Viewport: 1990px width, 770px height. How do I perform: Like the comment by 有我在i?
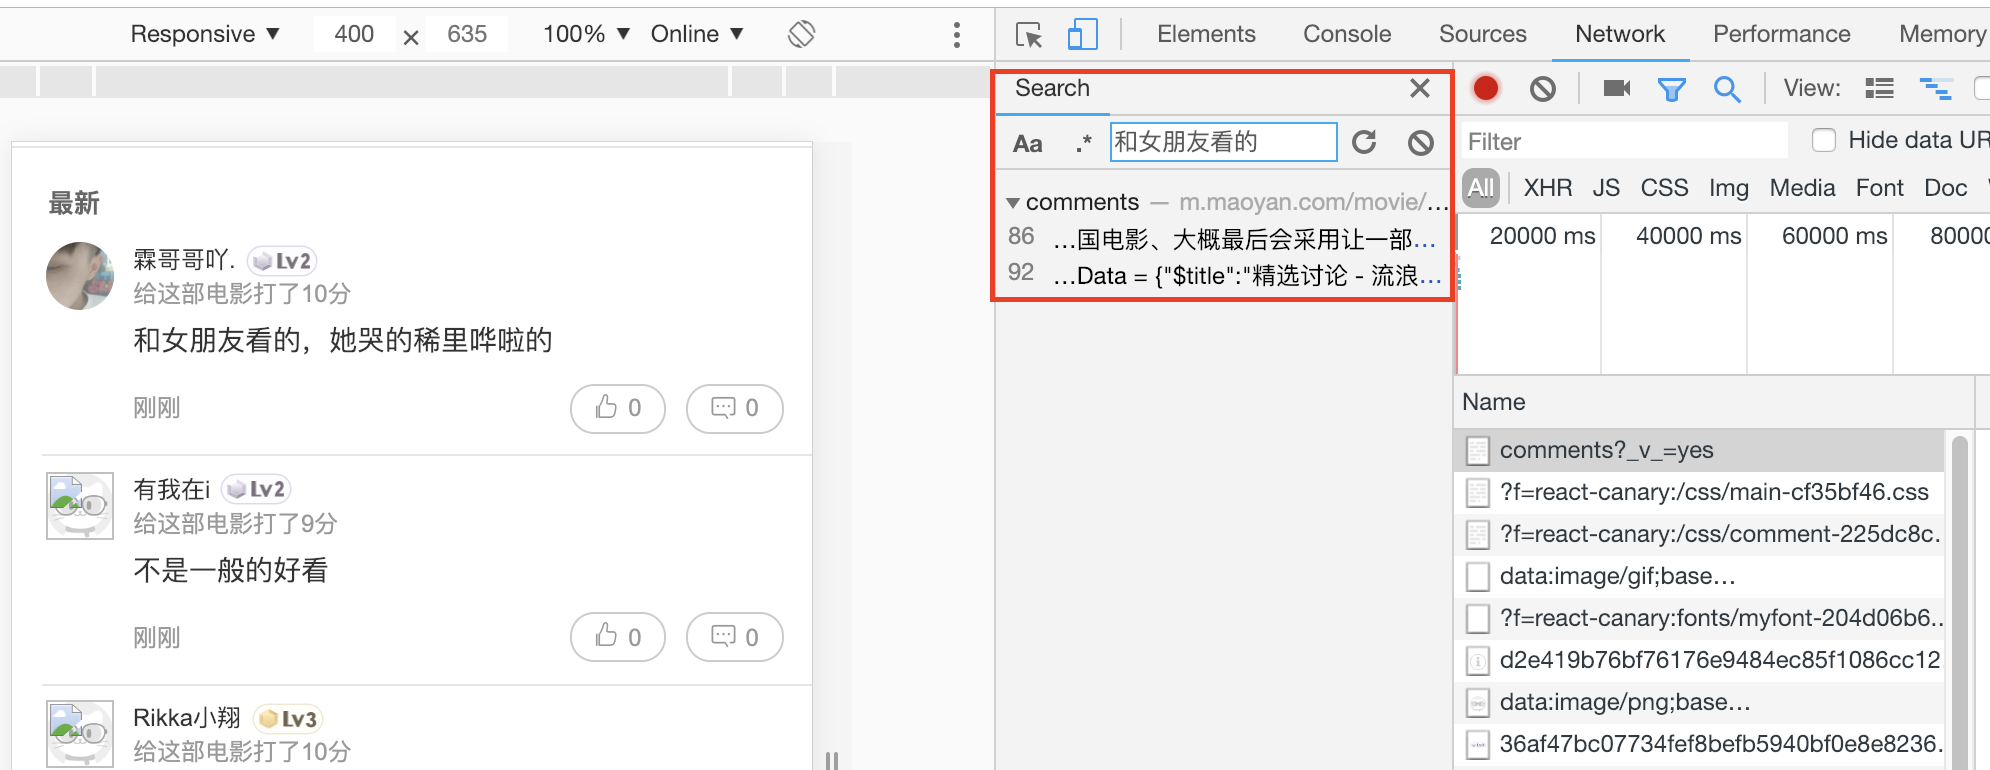[618, 637]
